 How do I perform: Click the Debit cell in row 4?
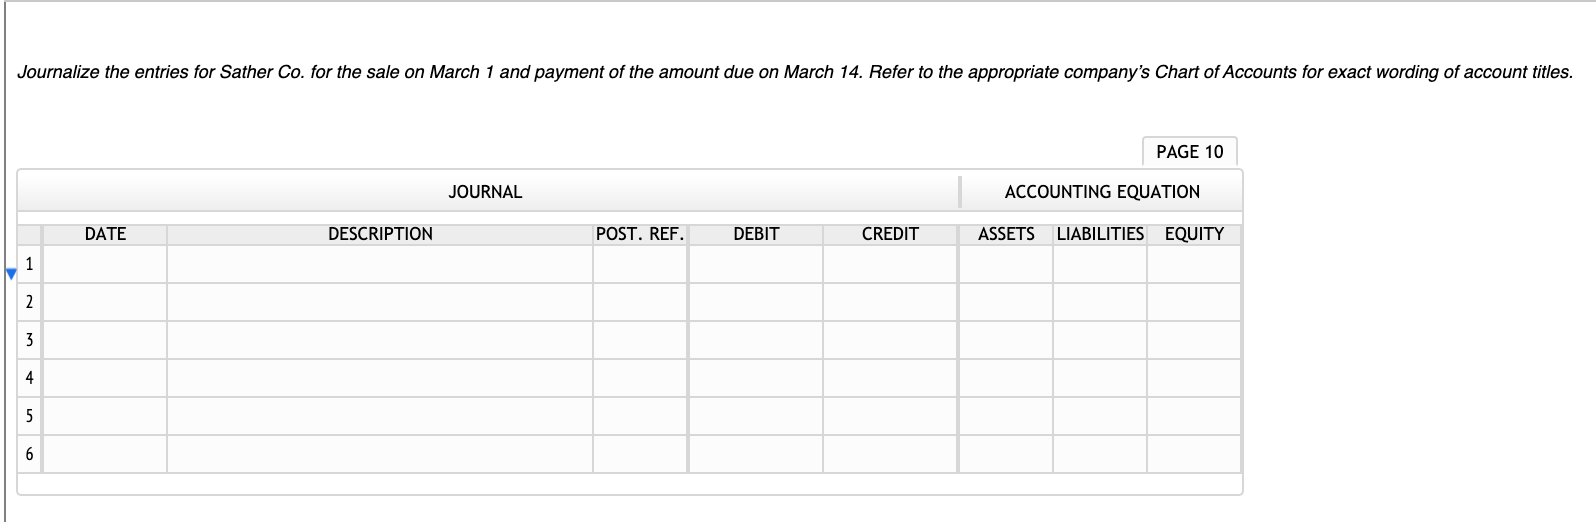pos(756,378)
